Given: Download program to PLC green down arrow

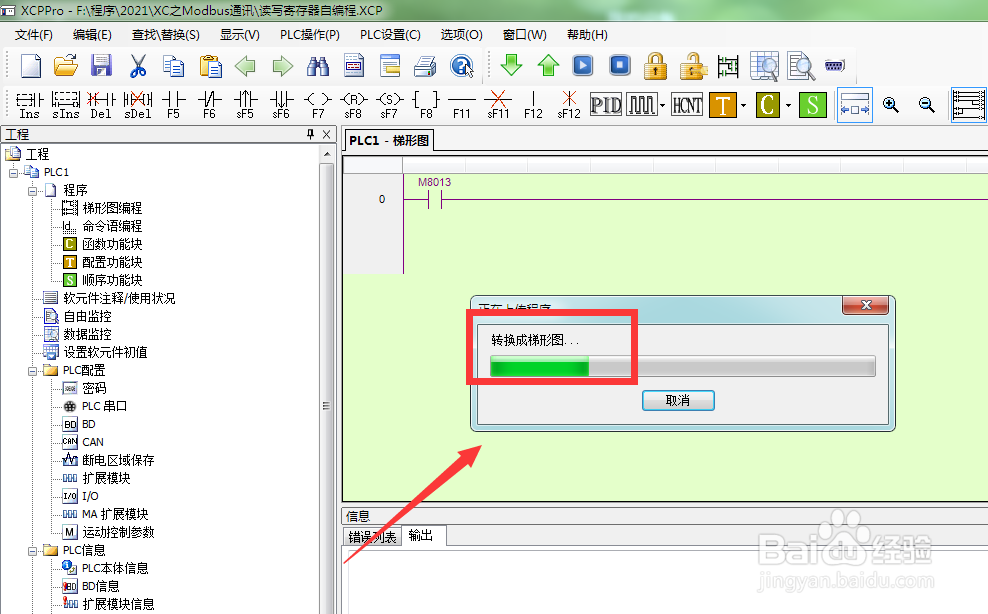Looking at the screenshot, I should tap(512, 65).
